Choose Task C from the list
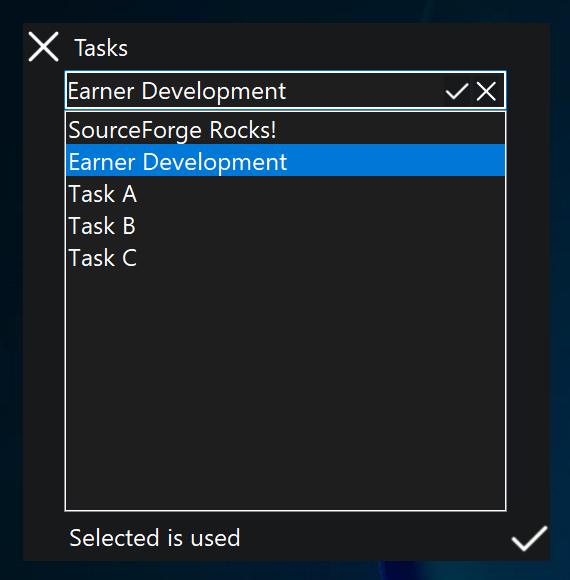The width and height of the screenshot is (570, 580). coord(285,257)
